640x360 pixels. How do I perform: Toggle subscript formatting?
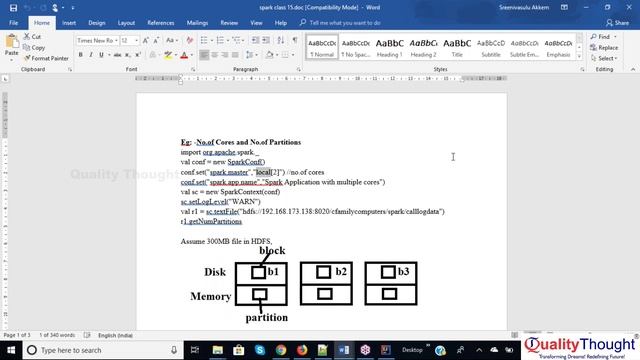[128, 55]
